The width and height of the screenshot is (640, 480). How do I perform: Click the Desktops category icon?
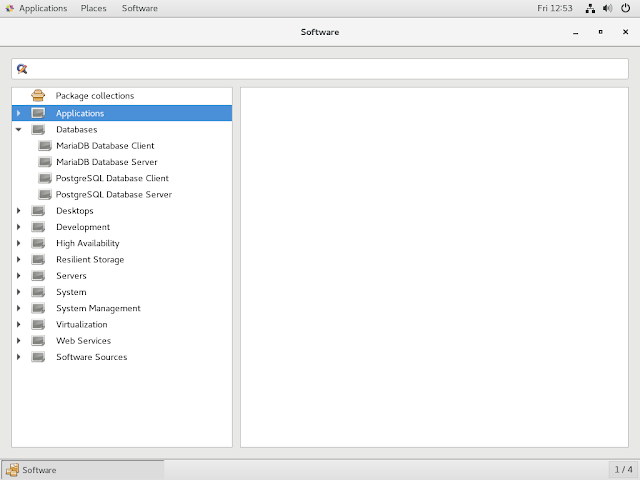pyautogui.click(x=38, y=211)
